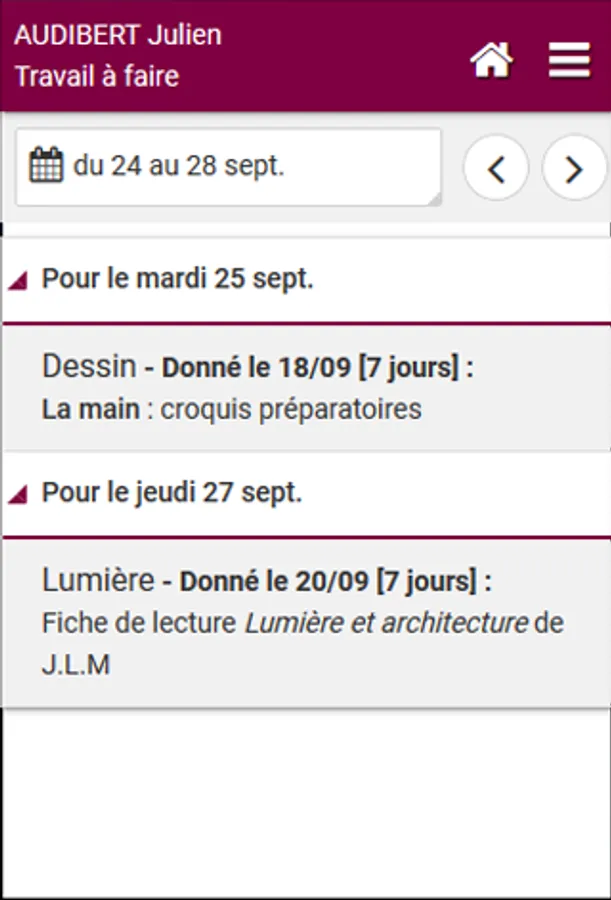Click 'Donné le 20/09 [7 jours]' label
Image resolution: width=611 pixels, height=900 pixels.
[x=334, y=581]
